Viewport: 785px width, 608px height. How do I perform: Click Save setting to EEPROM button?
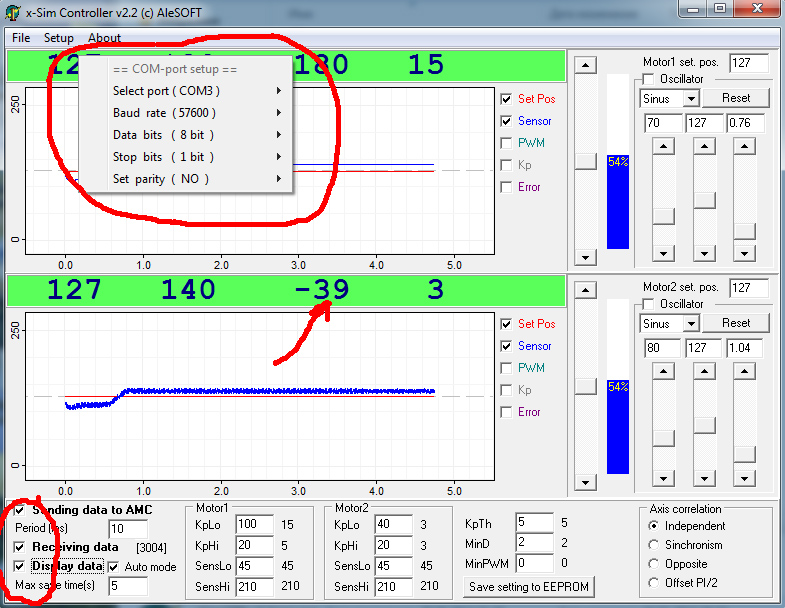[530, 587]
